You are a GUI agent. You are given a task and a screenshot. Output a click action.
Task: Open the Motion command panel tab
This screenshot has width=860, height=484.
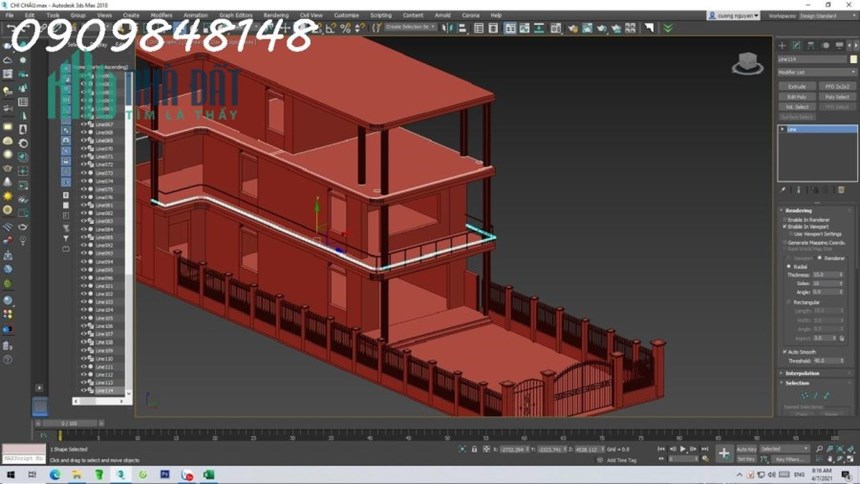click(825, 46)
